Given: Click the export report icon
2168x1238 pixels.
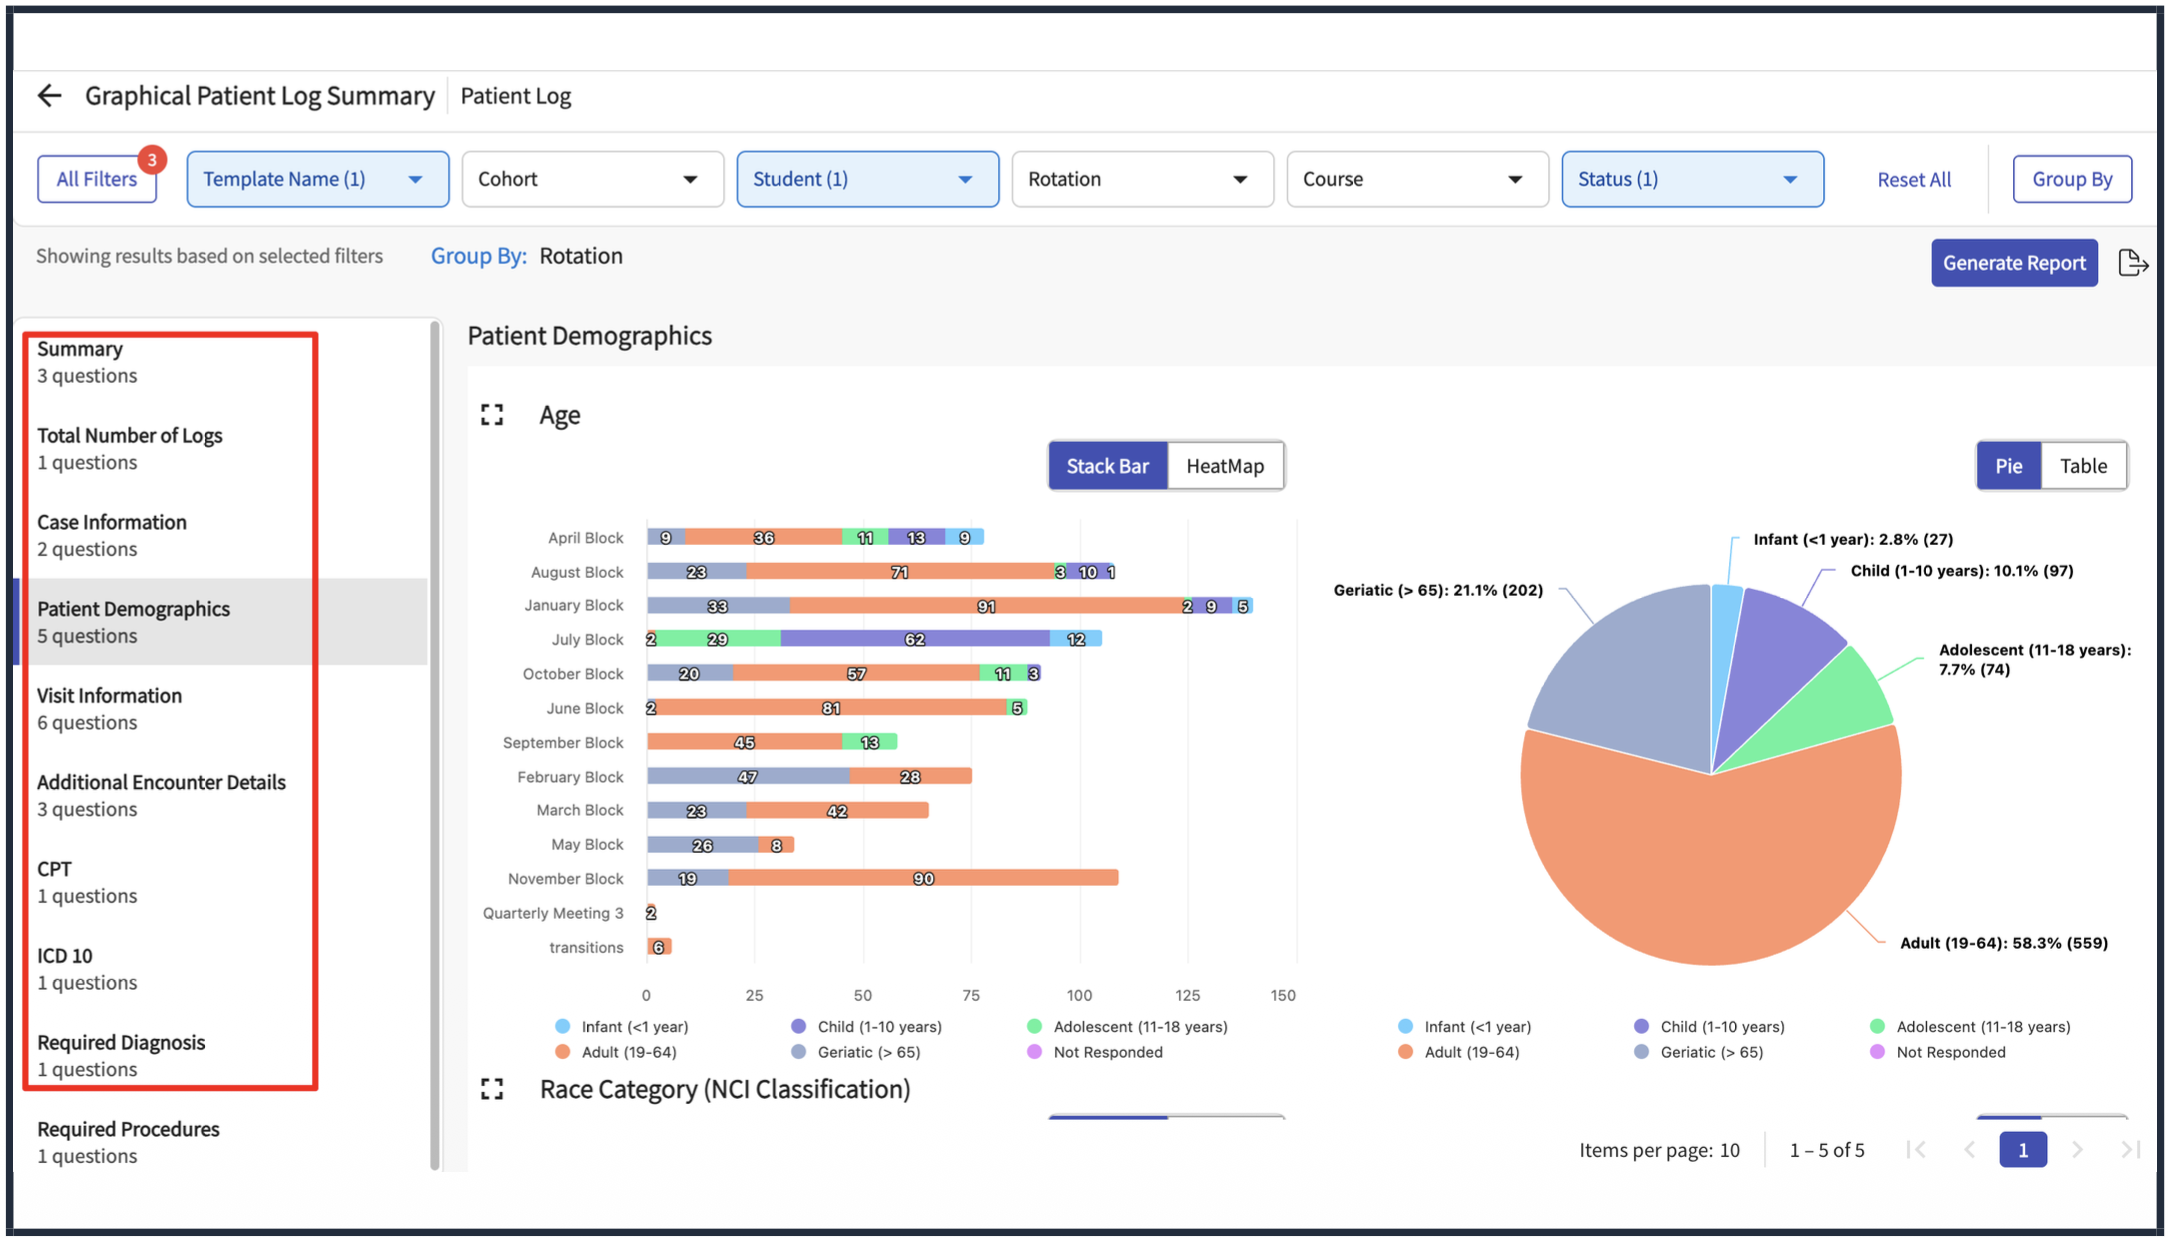Looking at the screenshot, I should click(2133, 263).
